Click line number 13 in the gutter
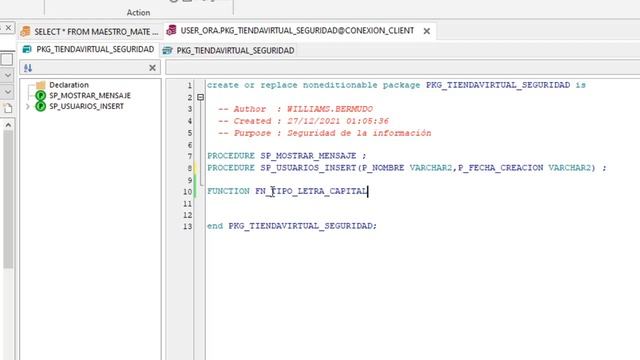This screenshot has width=640, height=360. [187, 226]
